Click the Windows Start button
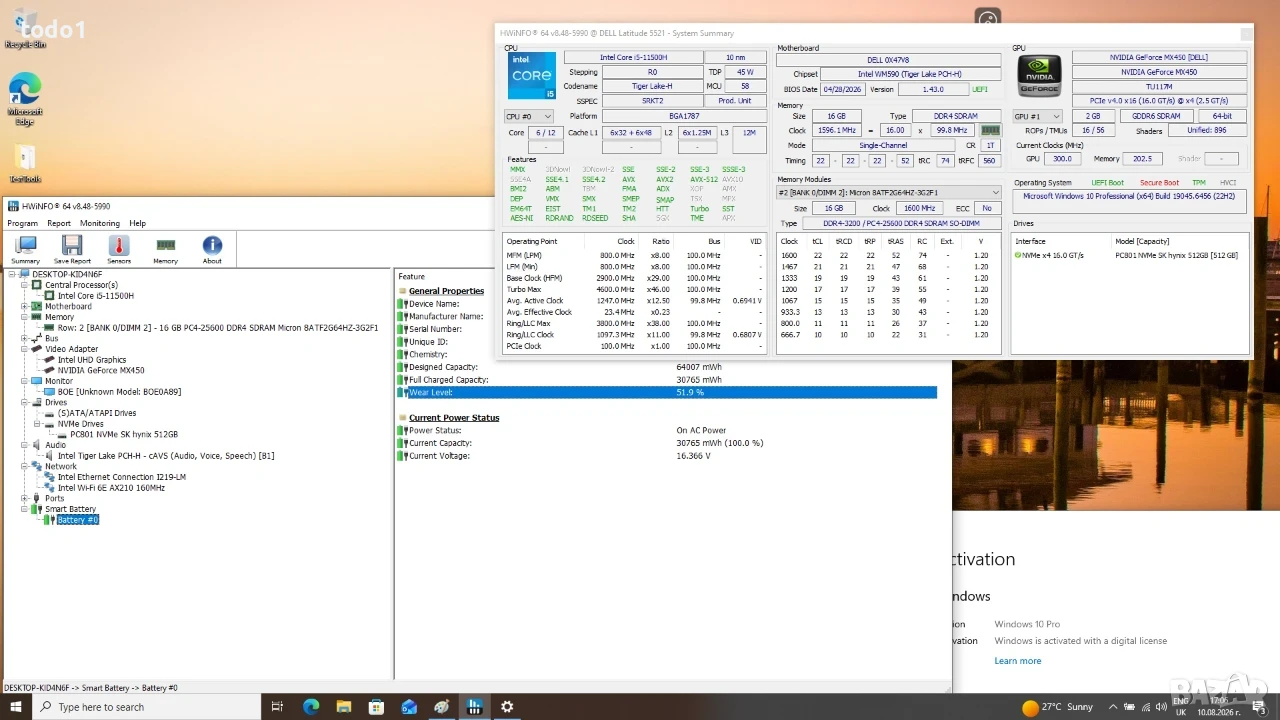 tap(16, 707)
